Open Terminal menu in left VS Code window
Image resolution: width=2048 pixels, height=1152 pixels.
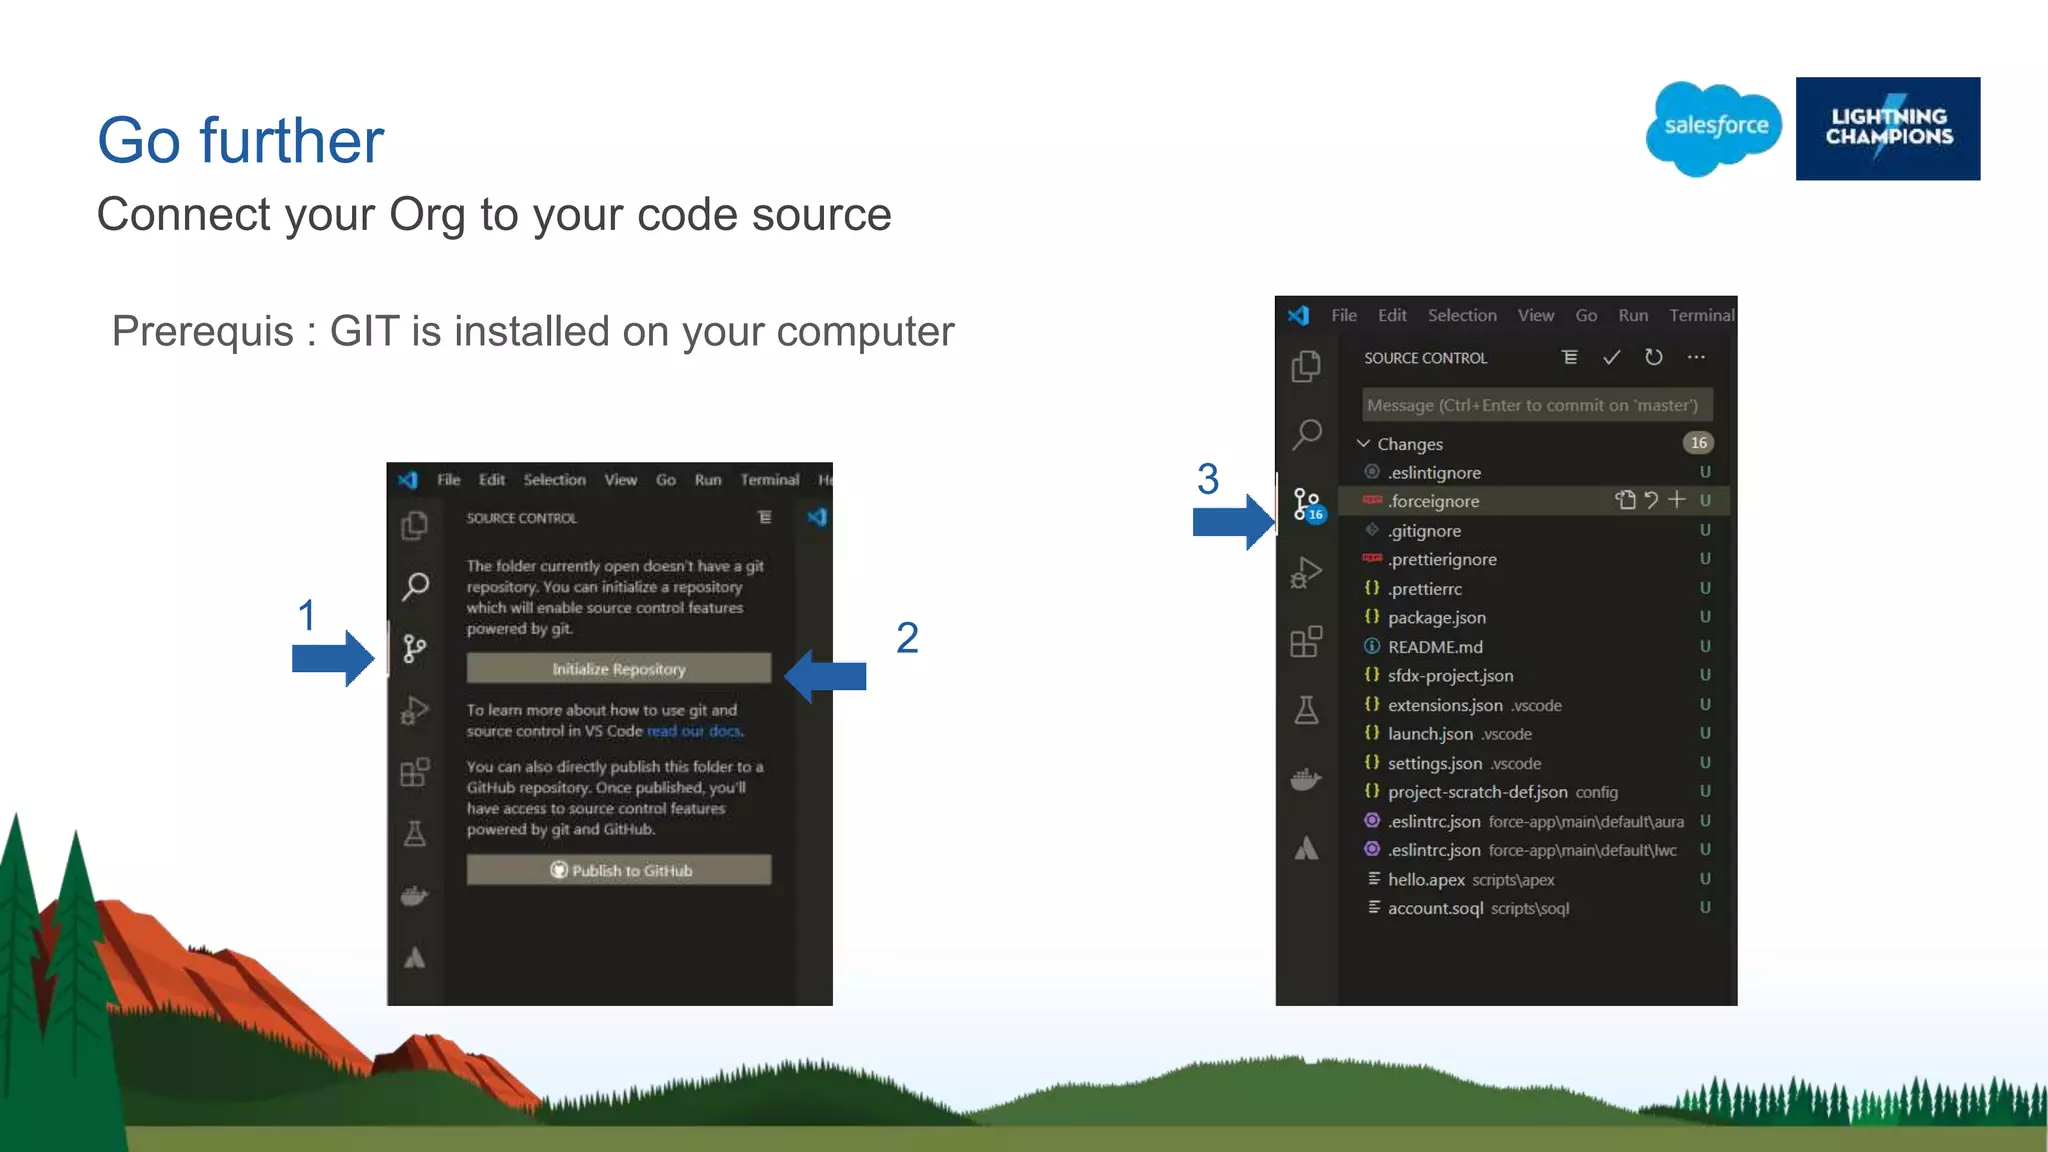[770, 480]
